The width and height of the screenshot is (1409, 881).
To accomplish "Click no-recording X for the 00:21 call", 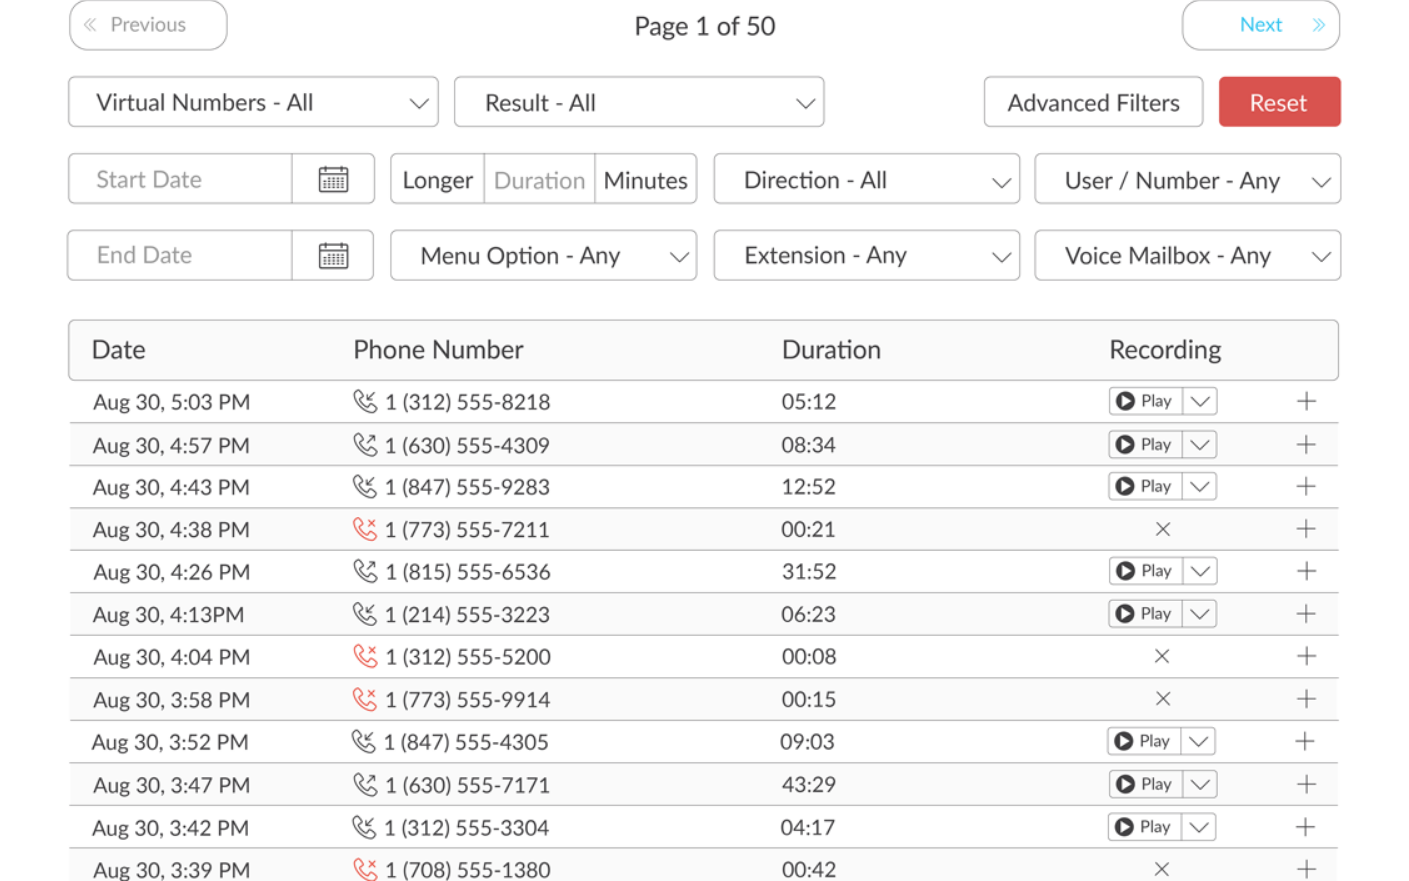I will [x=1162, y=529].
